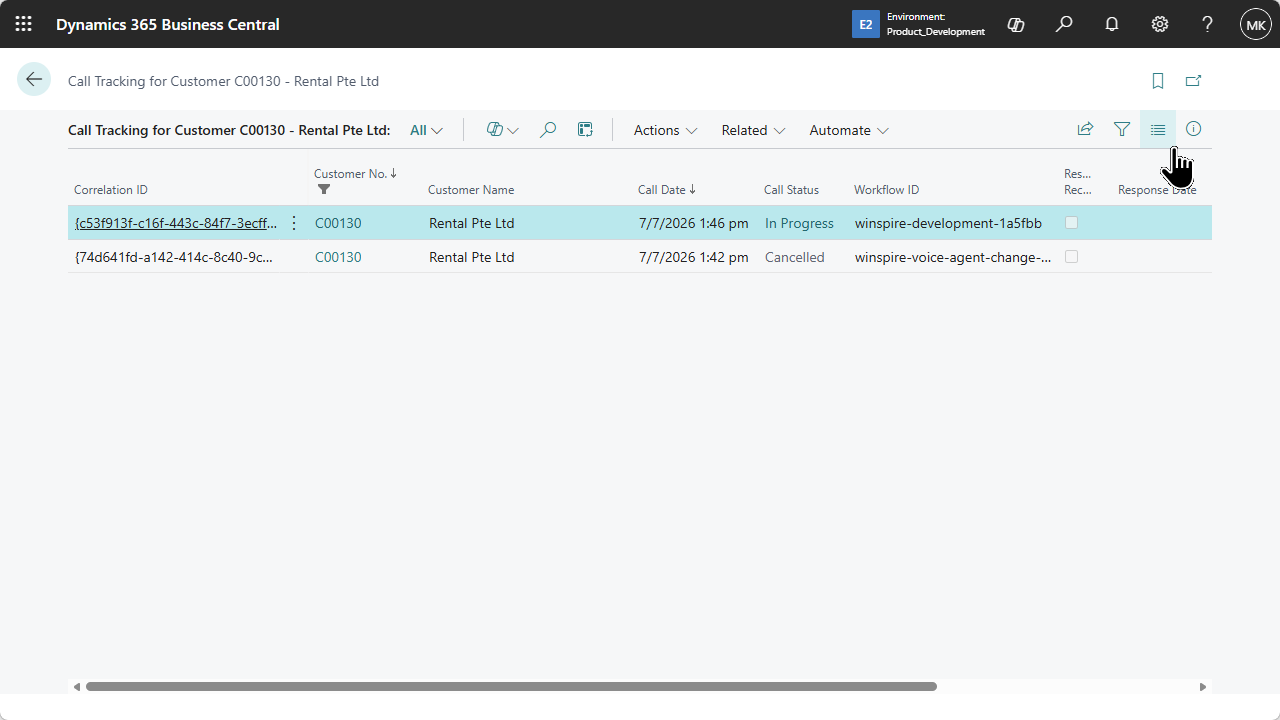Open the FactBox information icon
The width and height of the screenshot is (1280, 720).
point(1193,129)
